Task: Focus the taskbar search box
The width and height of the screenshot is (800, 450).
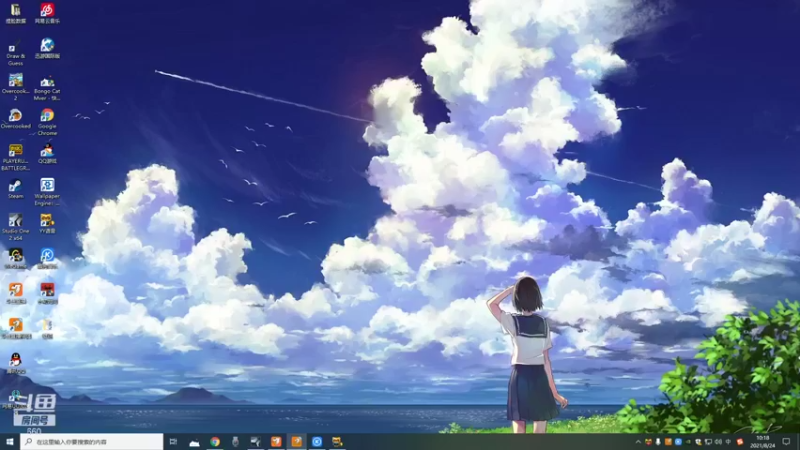Action: click(x=92, y=441)
